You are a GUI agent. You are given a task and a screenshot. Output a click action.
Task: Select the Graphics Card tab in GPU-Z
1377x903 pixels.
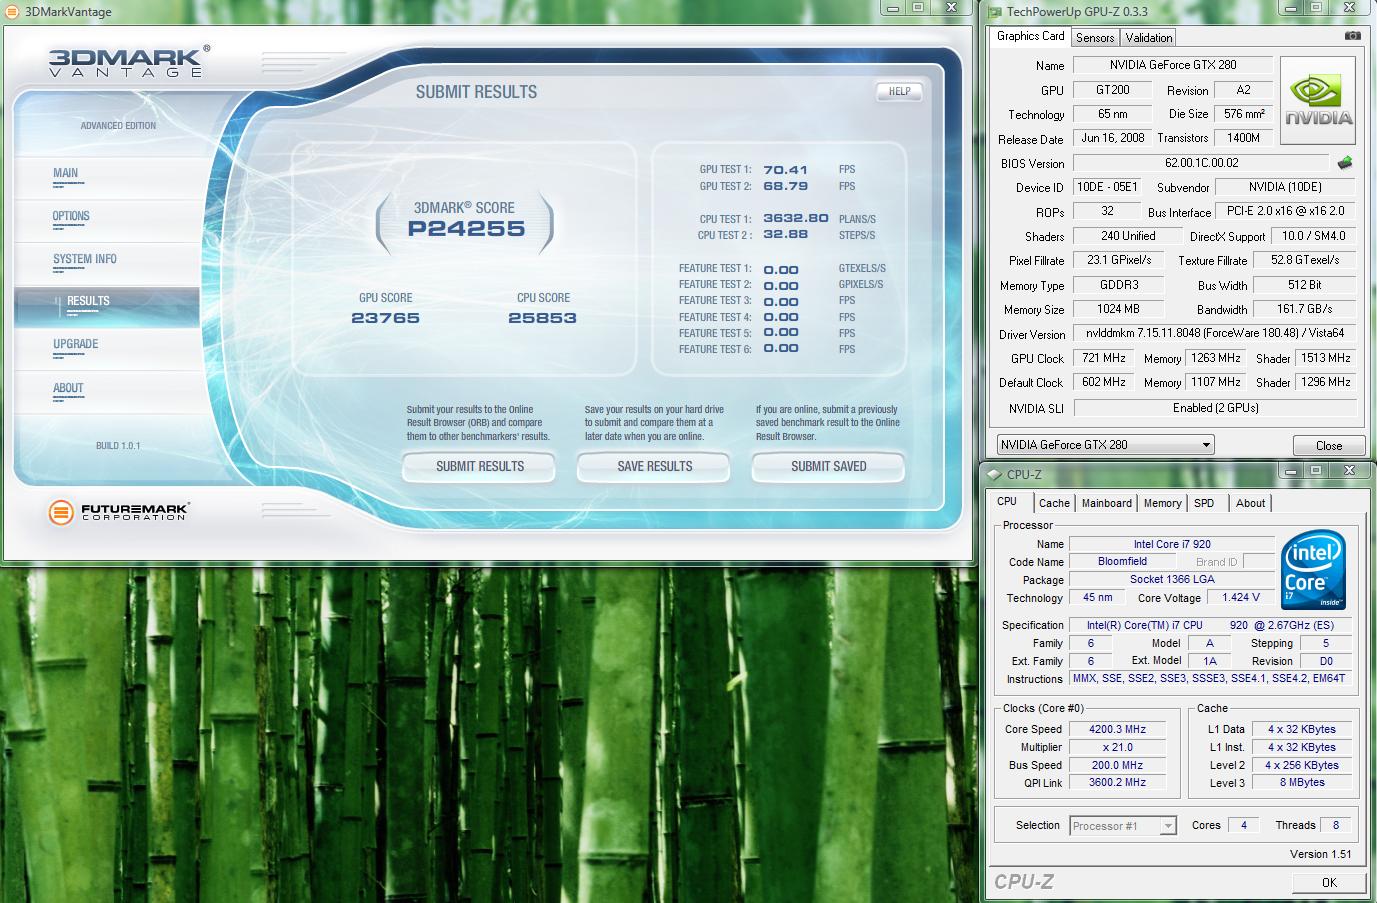point(1030,36)
